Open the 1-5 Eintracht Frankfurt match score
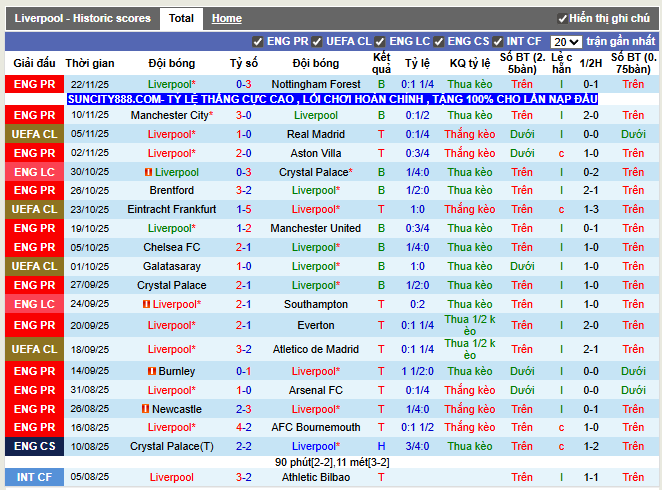The height and width of the screenshot is (490, 662). pos(244,209)
